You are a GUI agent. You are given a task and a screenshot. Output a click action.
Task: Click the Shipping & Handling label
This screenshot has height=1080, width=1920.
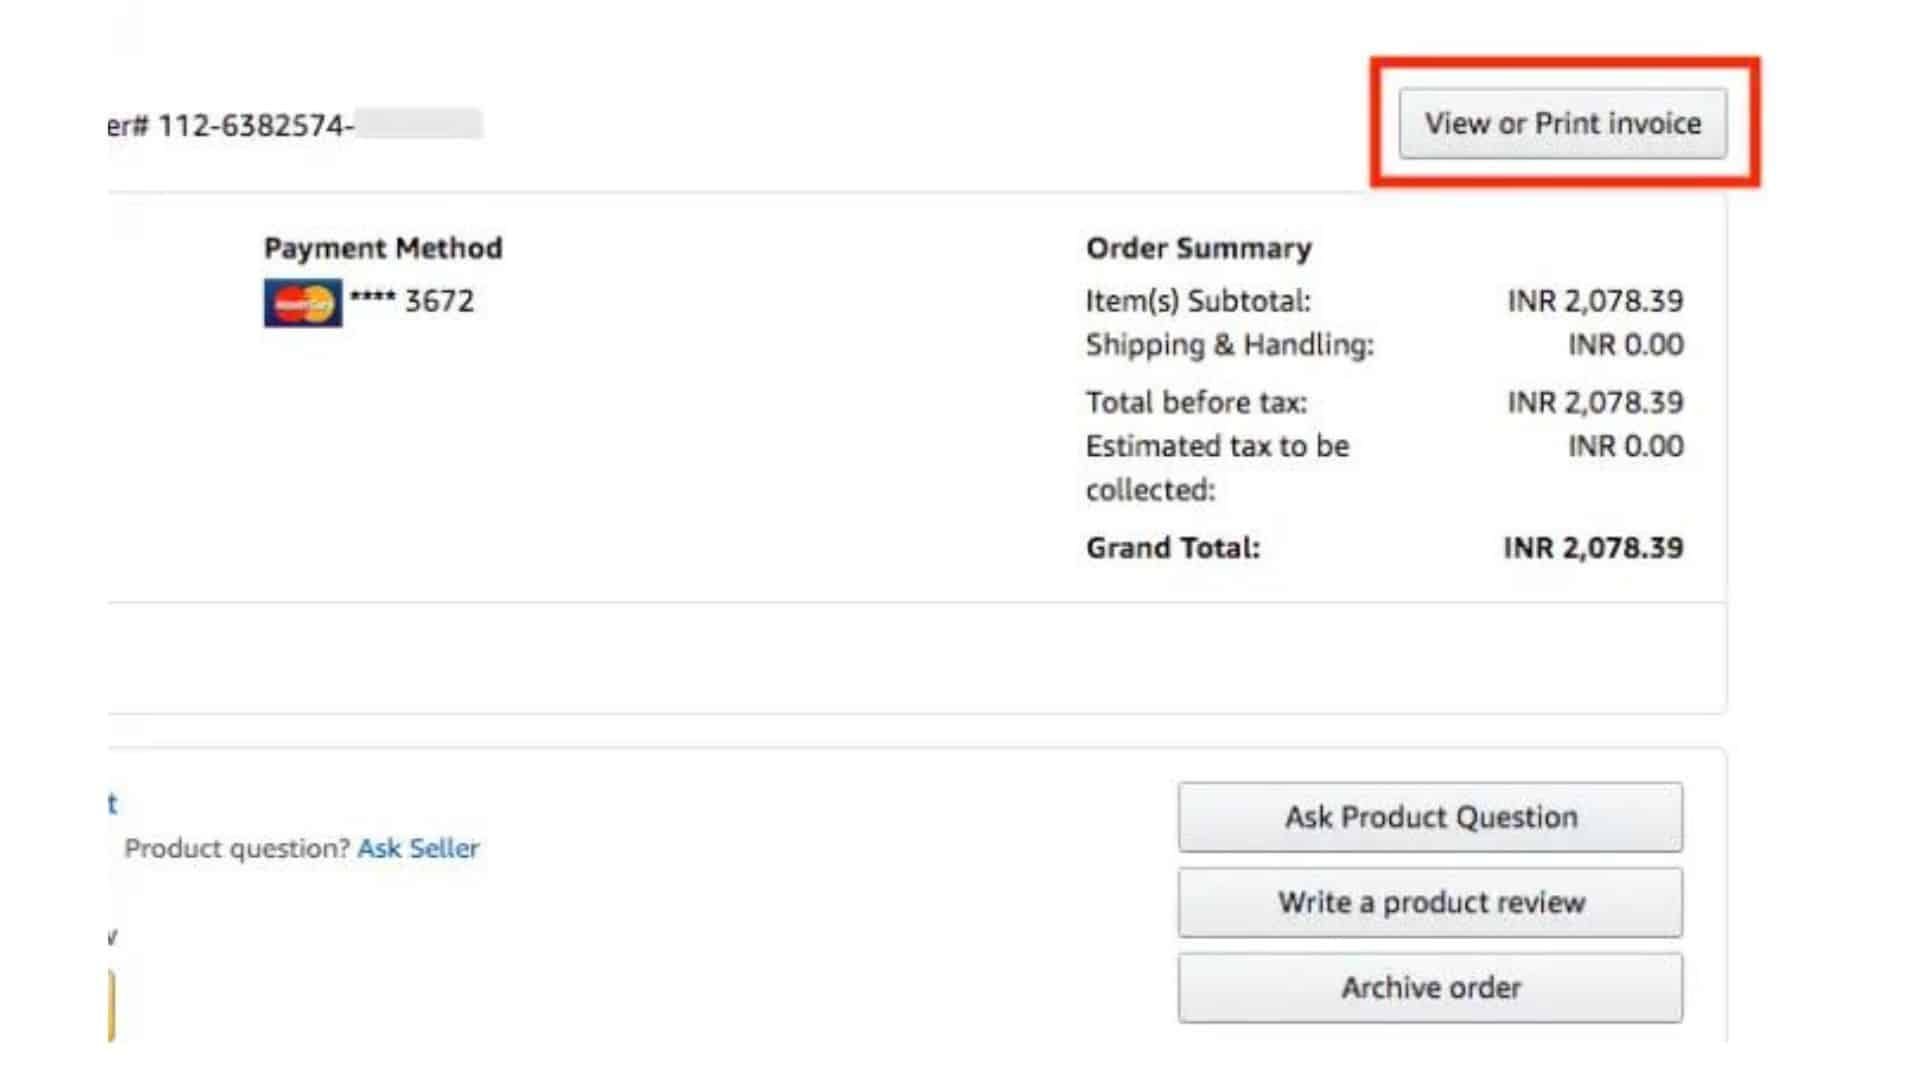click(1230, 345)
